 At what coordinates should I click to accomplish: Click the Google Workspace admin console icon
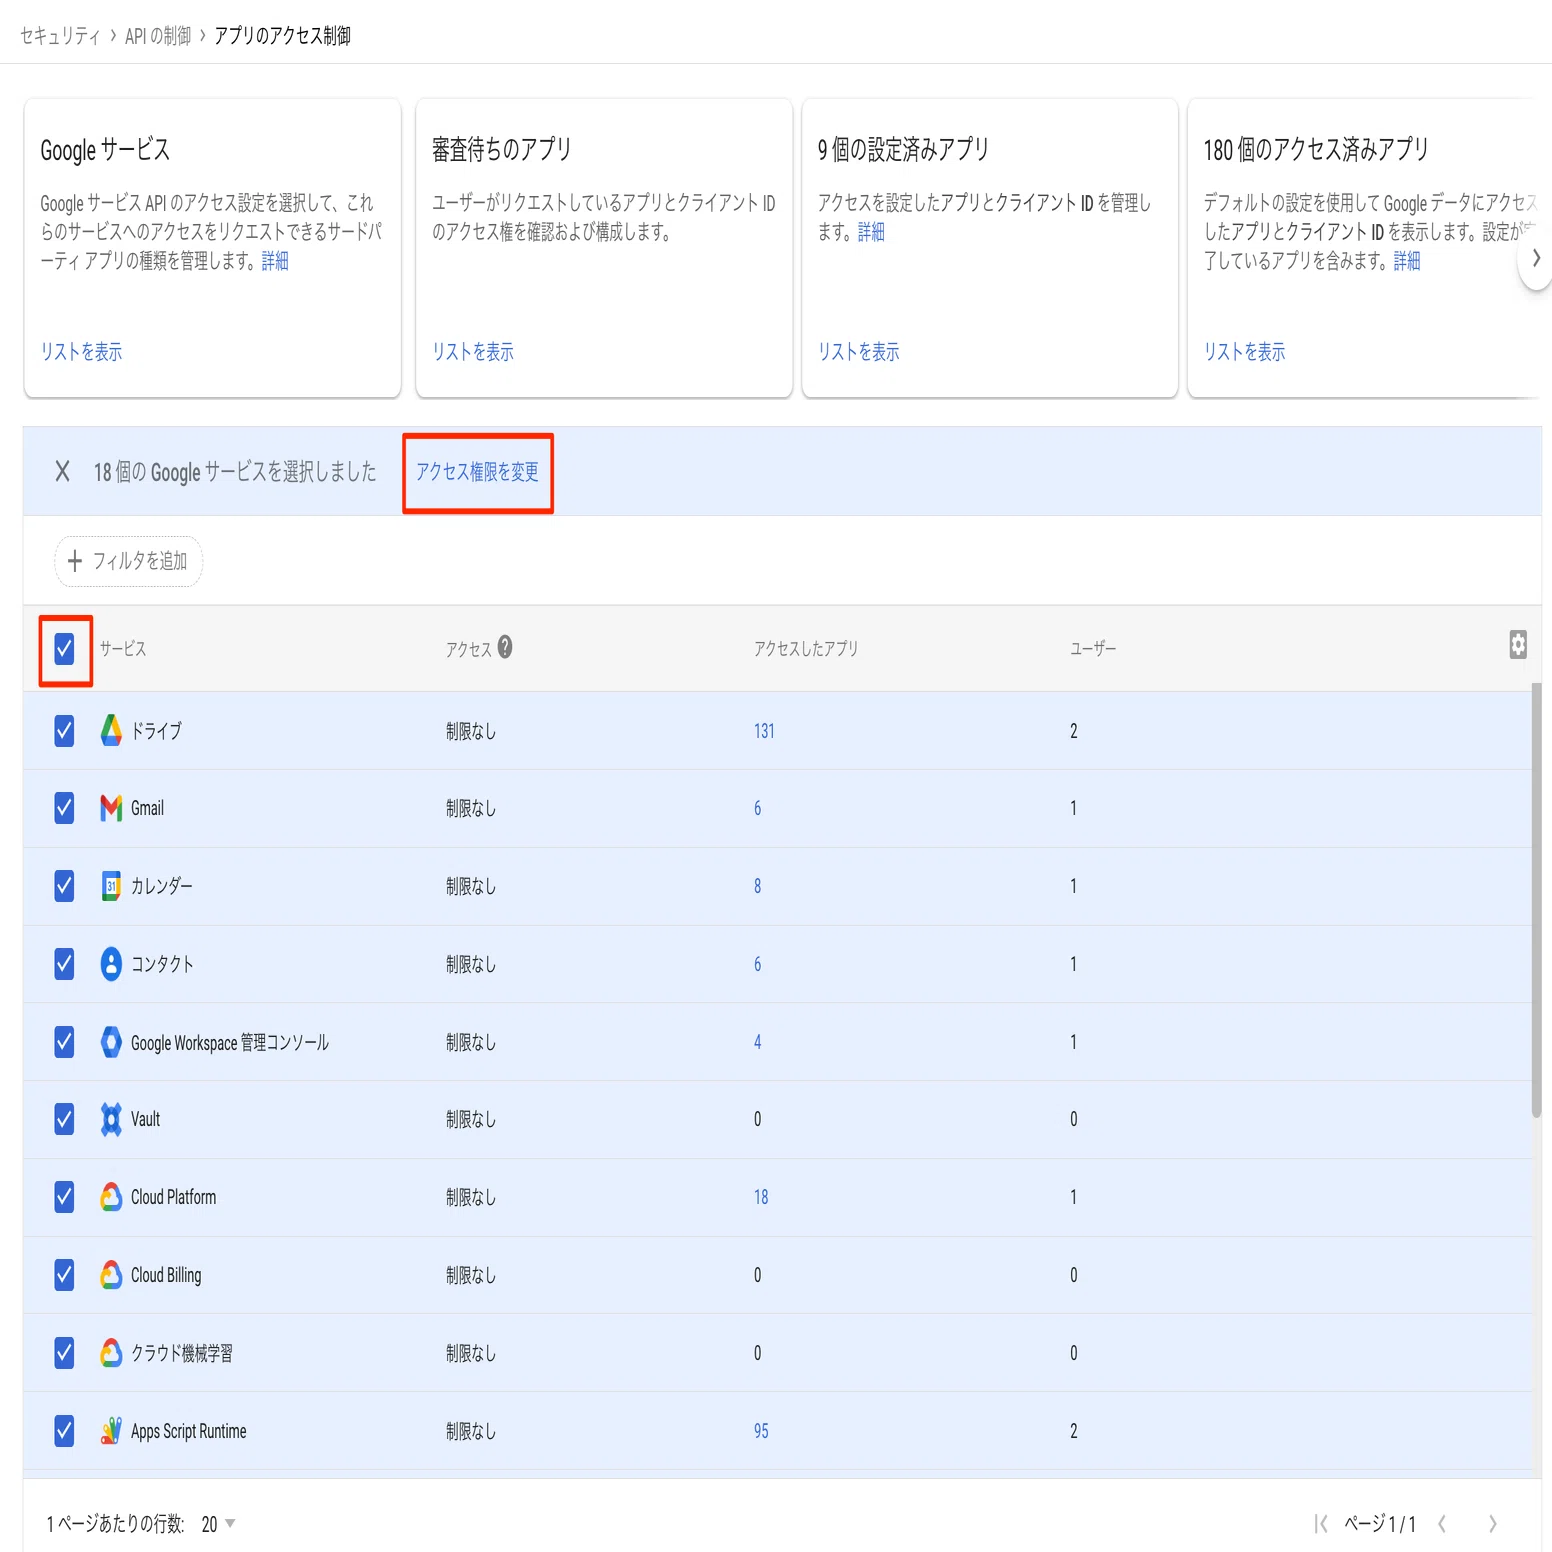(111, 1042)
